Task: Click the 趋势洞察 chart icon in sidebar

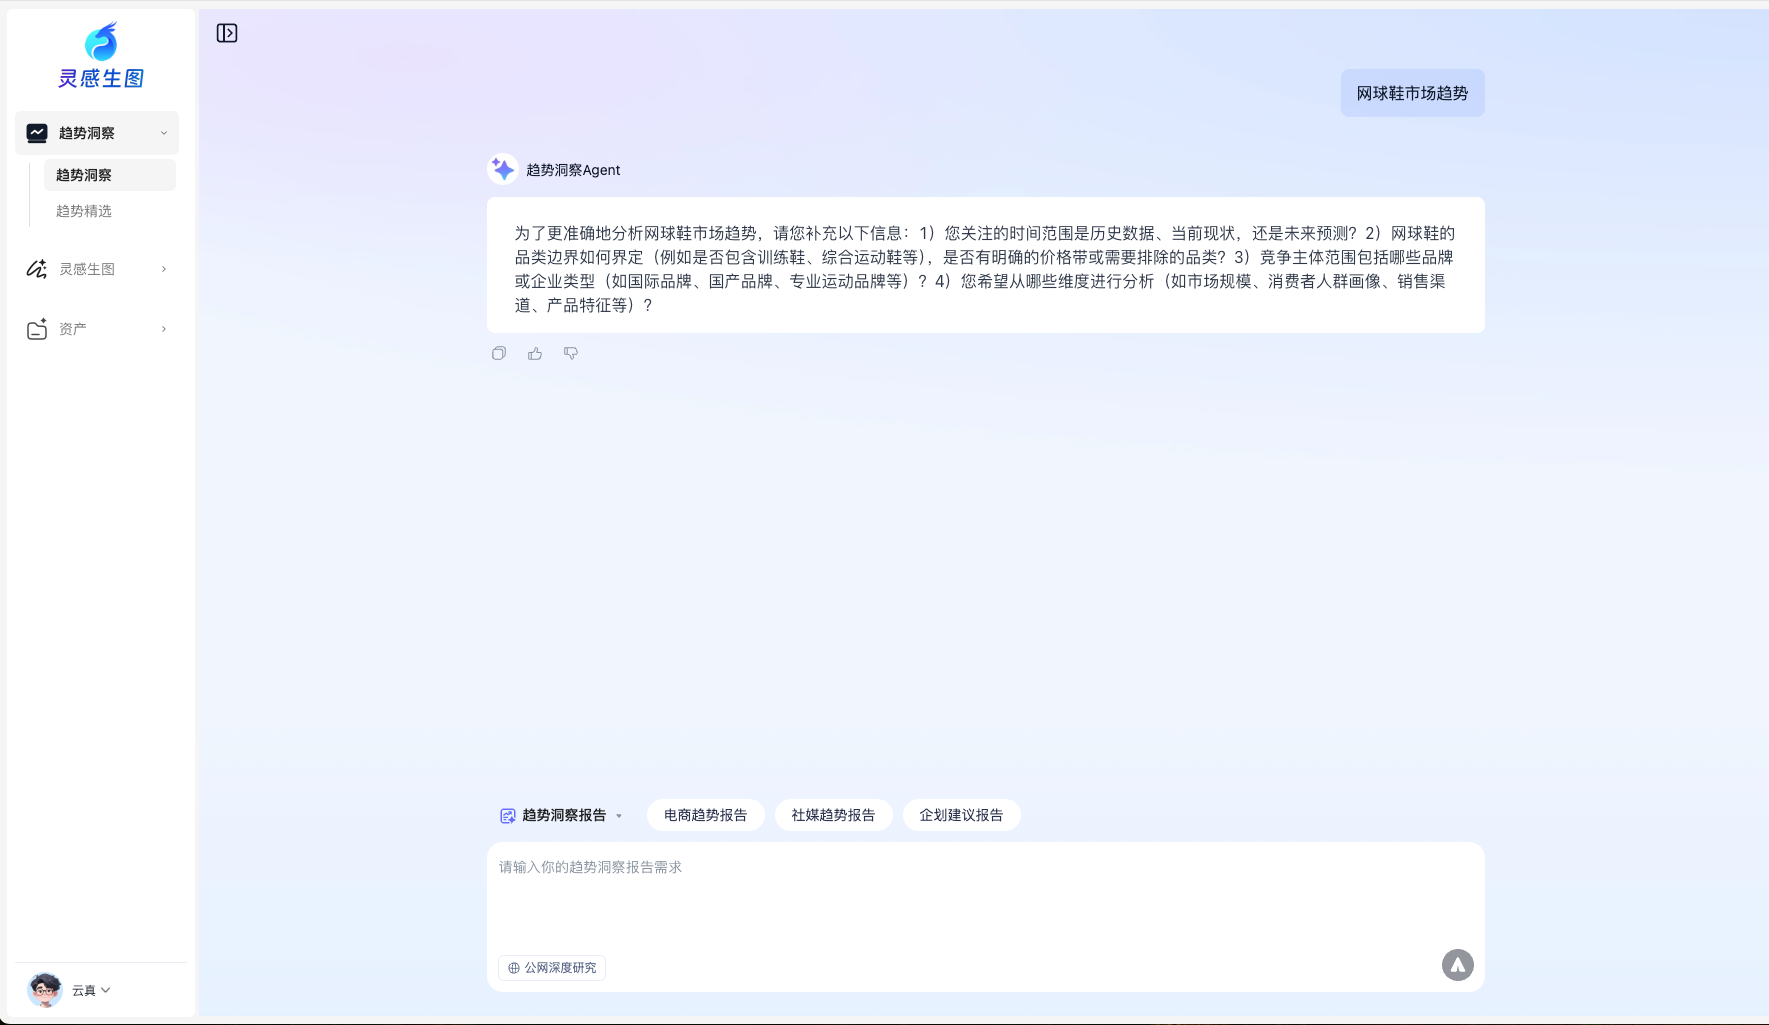Action: click(x=37, y=133)
